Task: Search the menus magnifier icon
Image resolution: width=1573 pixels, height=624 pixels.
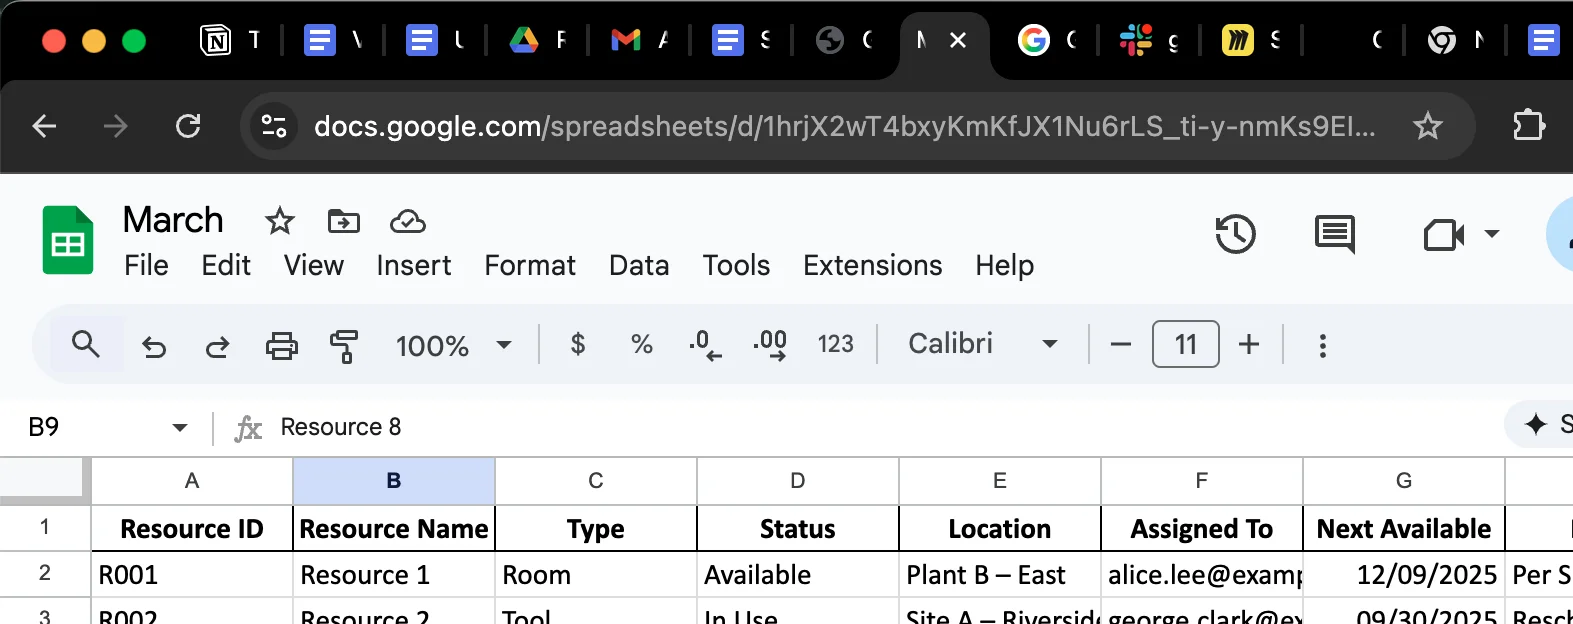Action: coord(86,345)
